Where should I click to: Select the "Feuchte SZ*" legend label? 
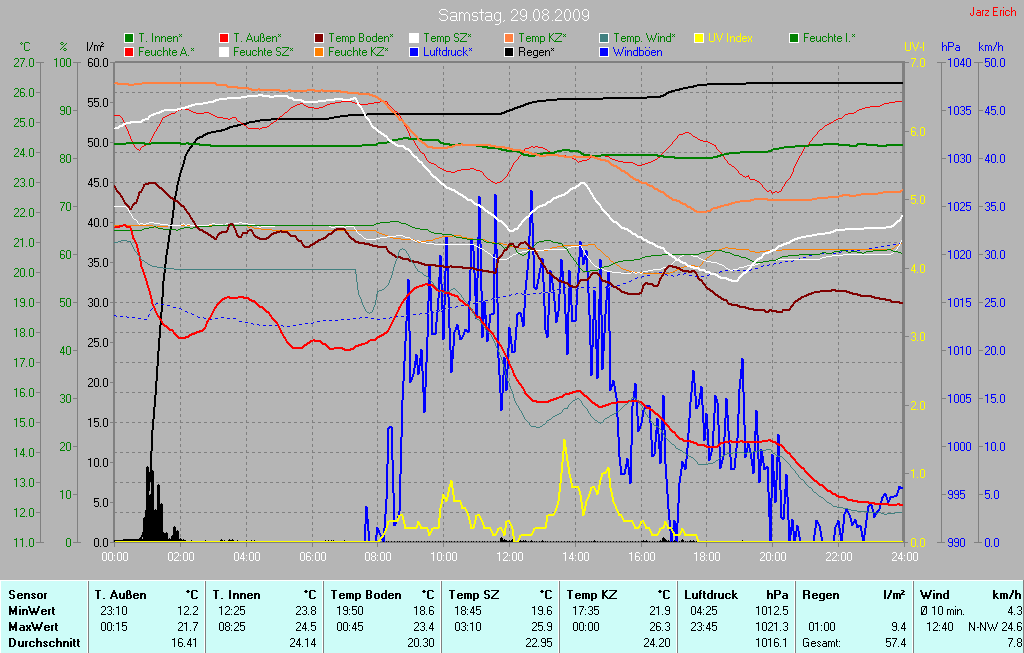(x=263, y=52)
